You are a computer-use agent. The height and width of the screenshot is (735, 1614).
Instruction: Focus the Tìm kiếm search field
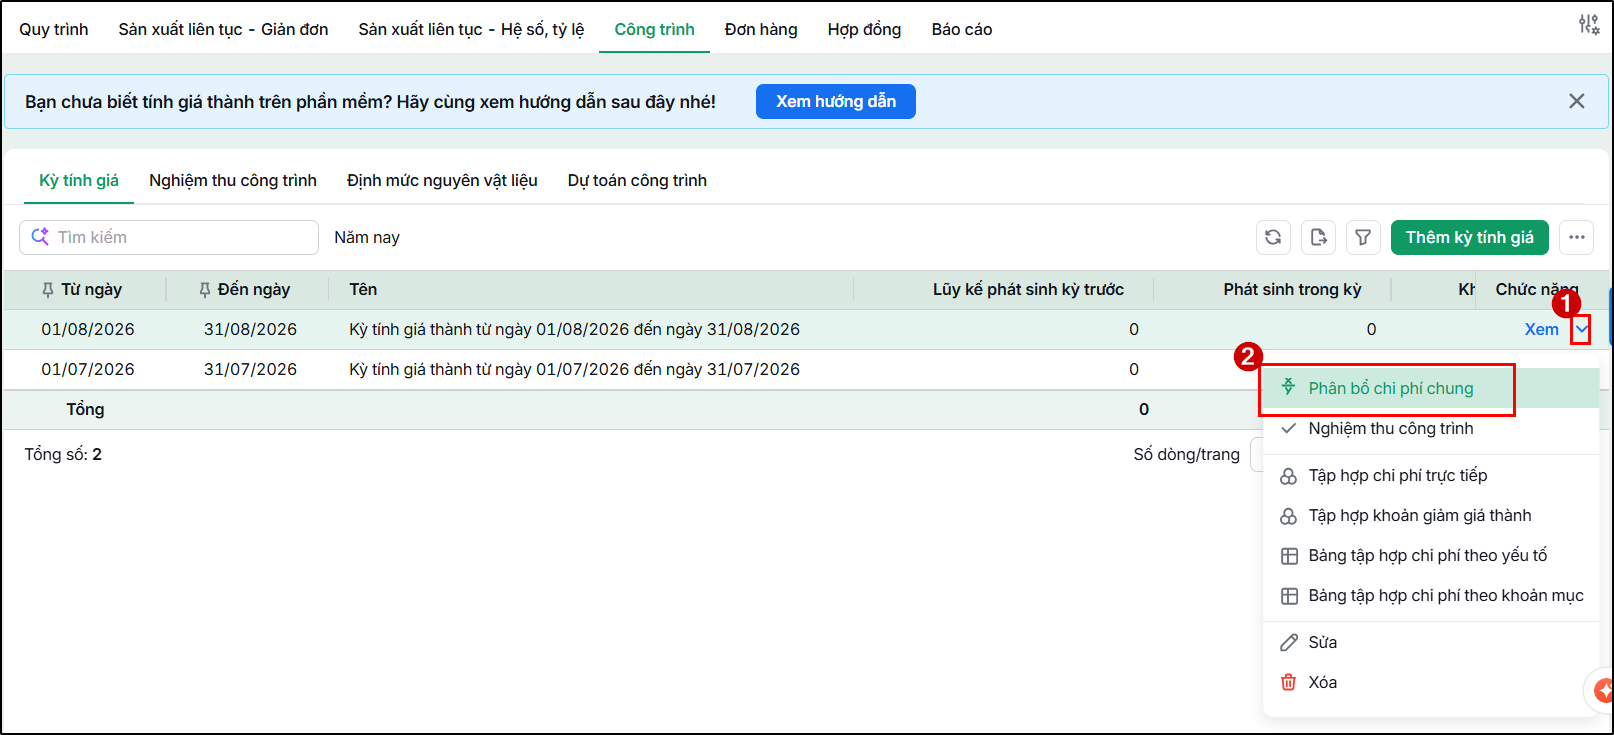coord(169,237)
